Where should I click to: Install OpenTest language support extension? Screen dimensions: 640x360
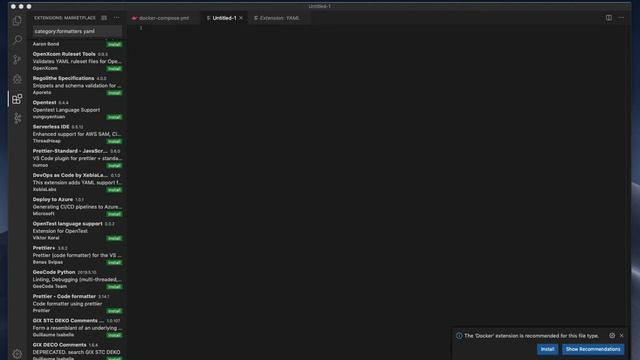coord(114,238)
